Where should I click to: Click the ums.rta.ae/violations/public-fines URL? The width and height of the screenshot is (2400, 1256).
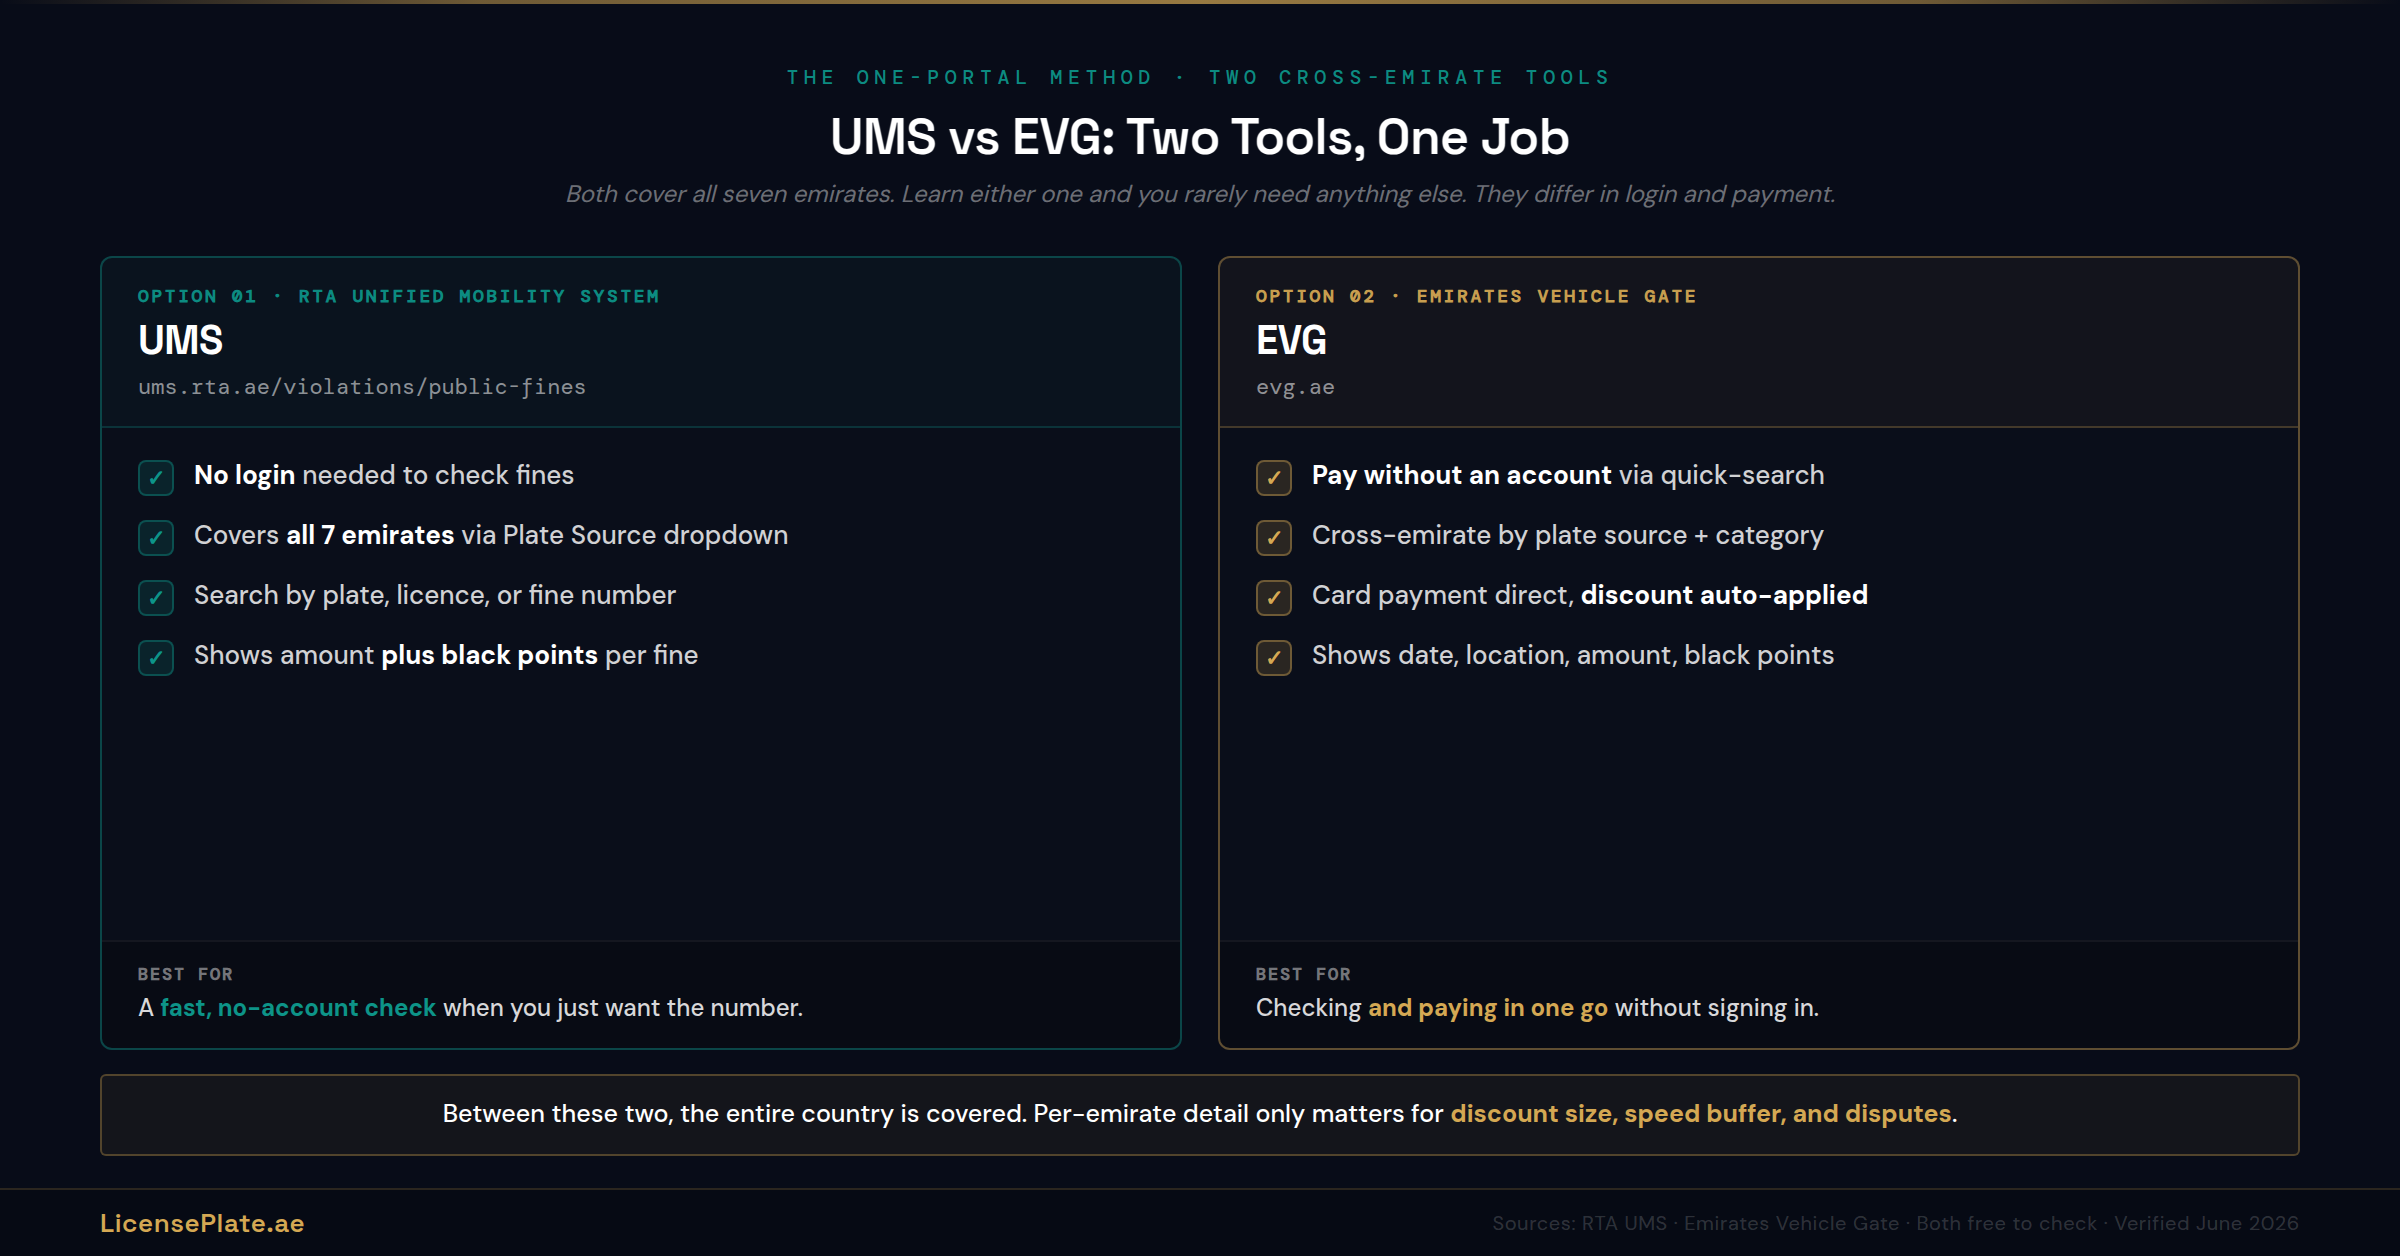pyautogui.click(x=362, y=387)
